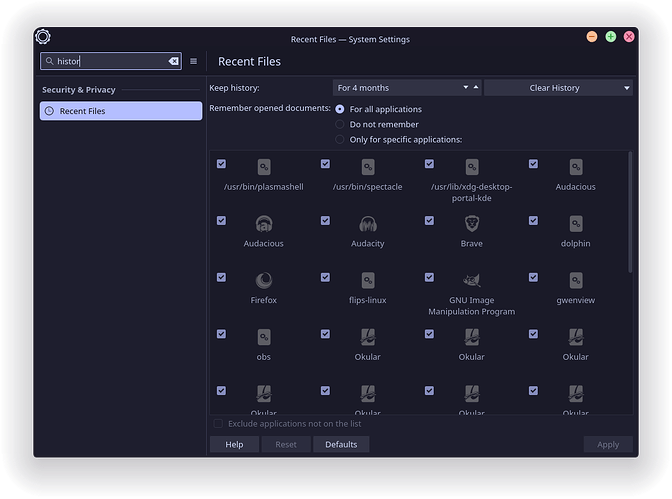Image resolution: width=672 pixels, height=499 pixels.
Task: Click the Firefox application icon
Action: pyautogui.click(x=264, y=280)
